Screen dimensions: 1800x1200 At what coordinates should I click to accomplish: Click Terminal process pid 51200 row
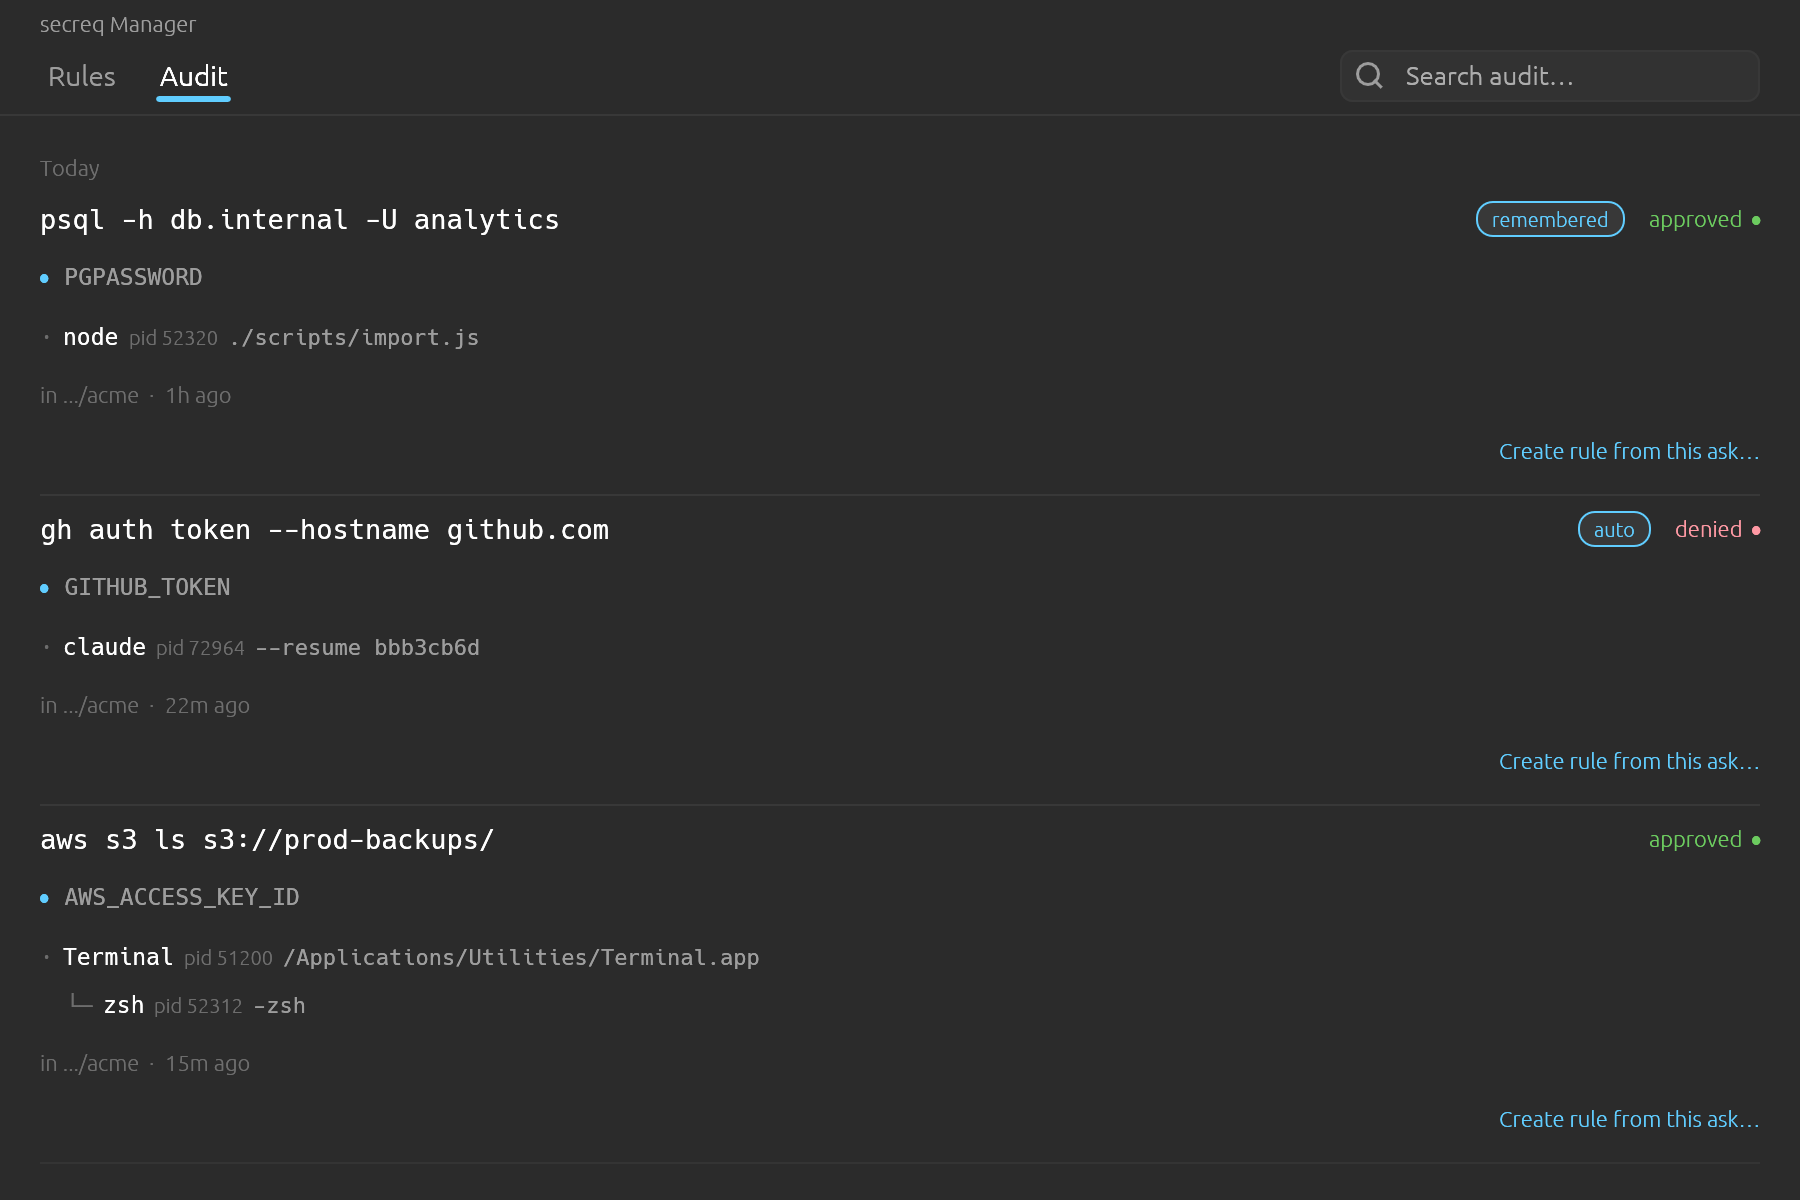(400, 958)
